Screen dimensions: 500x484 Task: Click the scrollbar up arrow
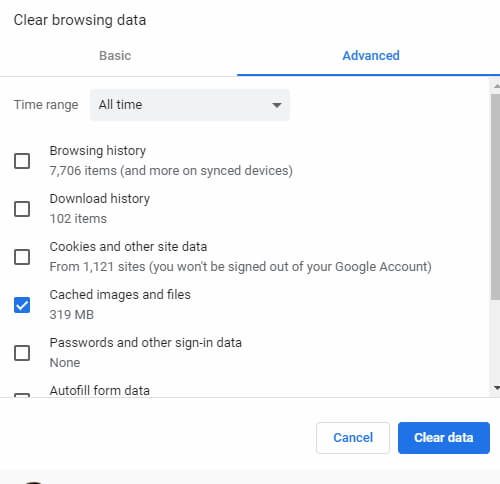coord(496,86)
